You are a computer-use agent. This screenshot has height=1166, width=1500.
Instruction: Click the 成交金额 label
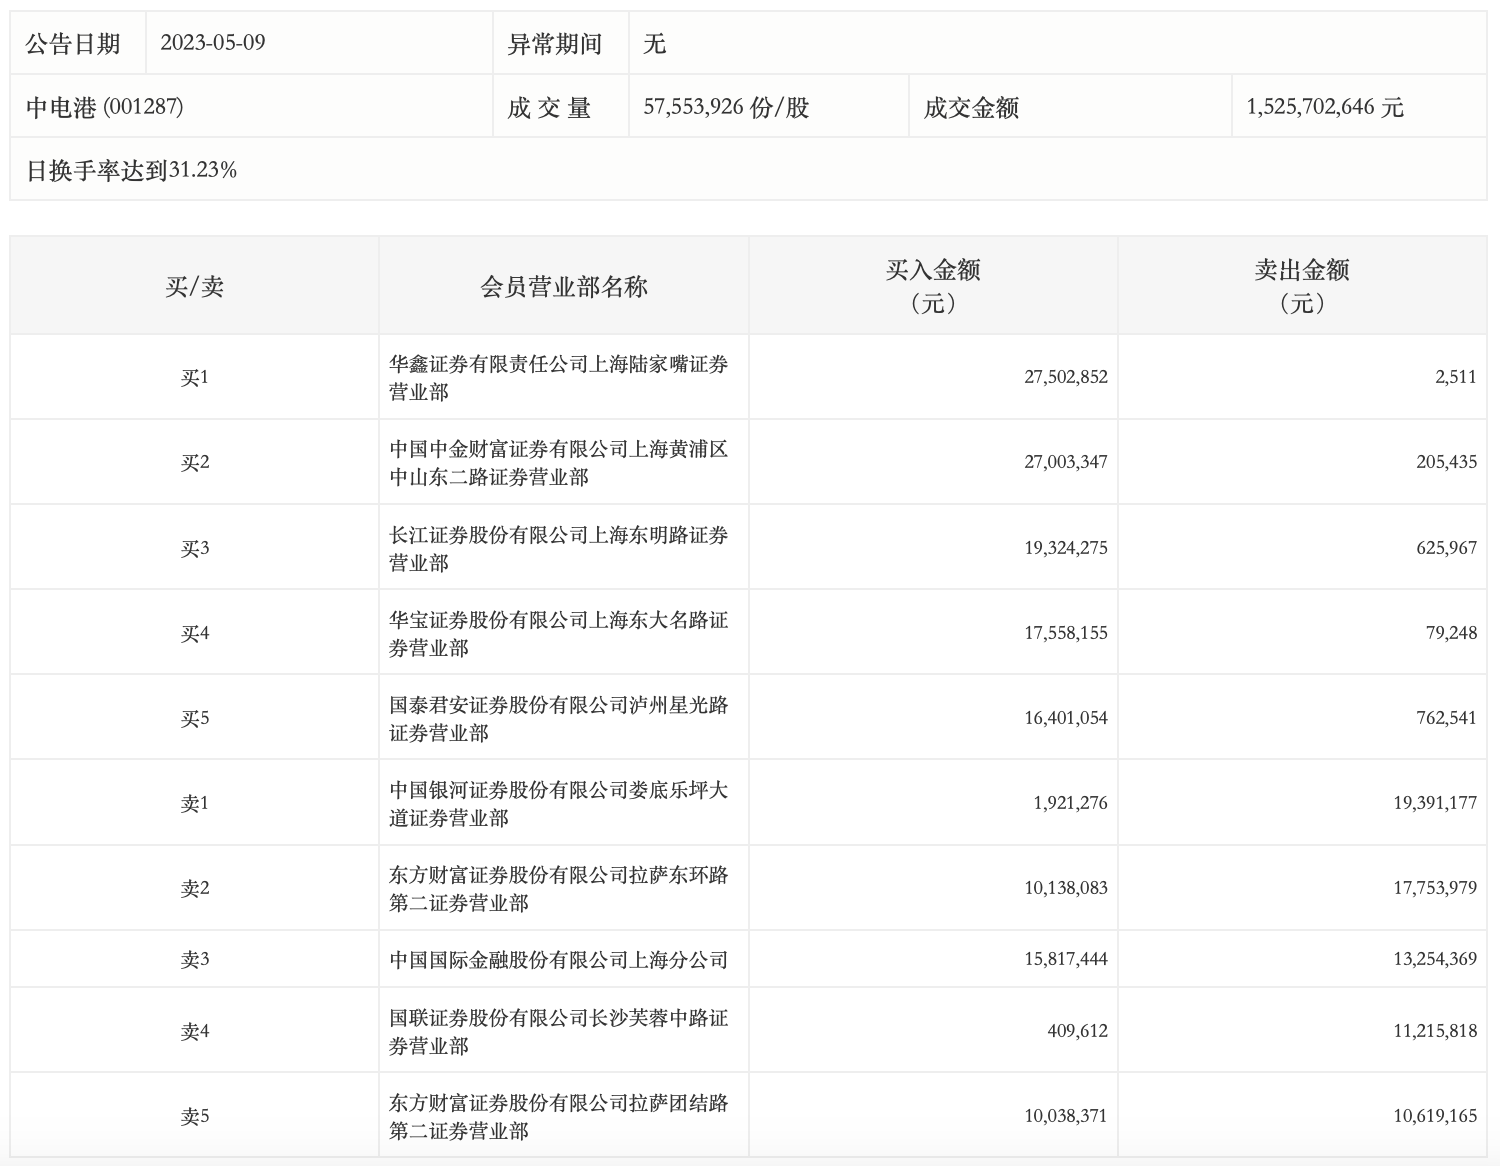[971, 107]
